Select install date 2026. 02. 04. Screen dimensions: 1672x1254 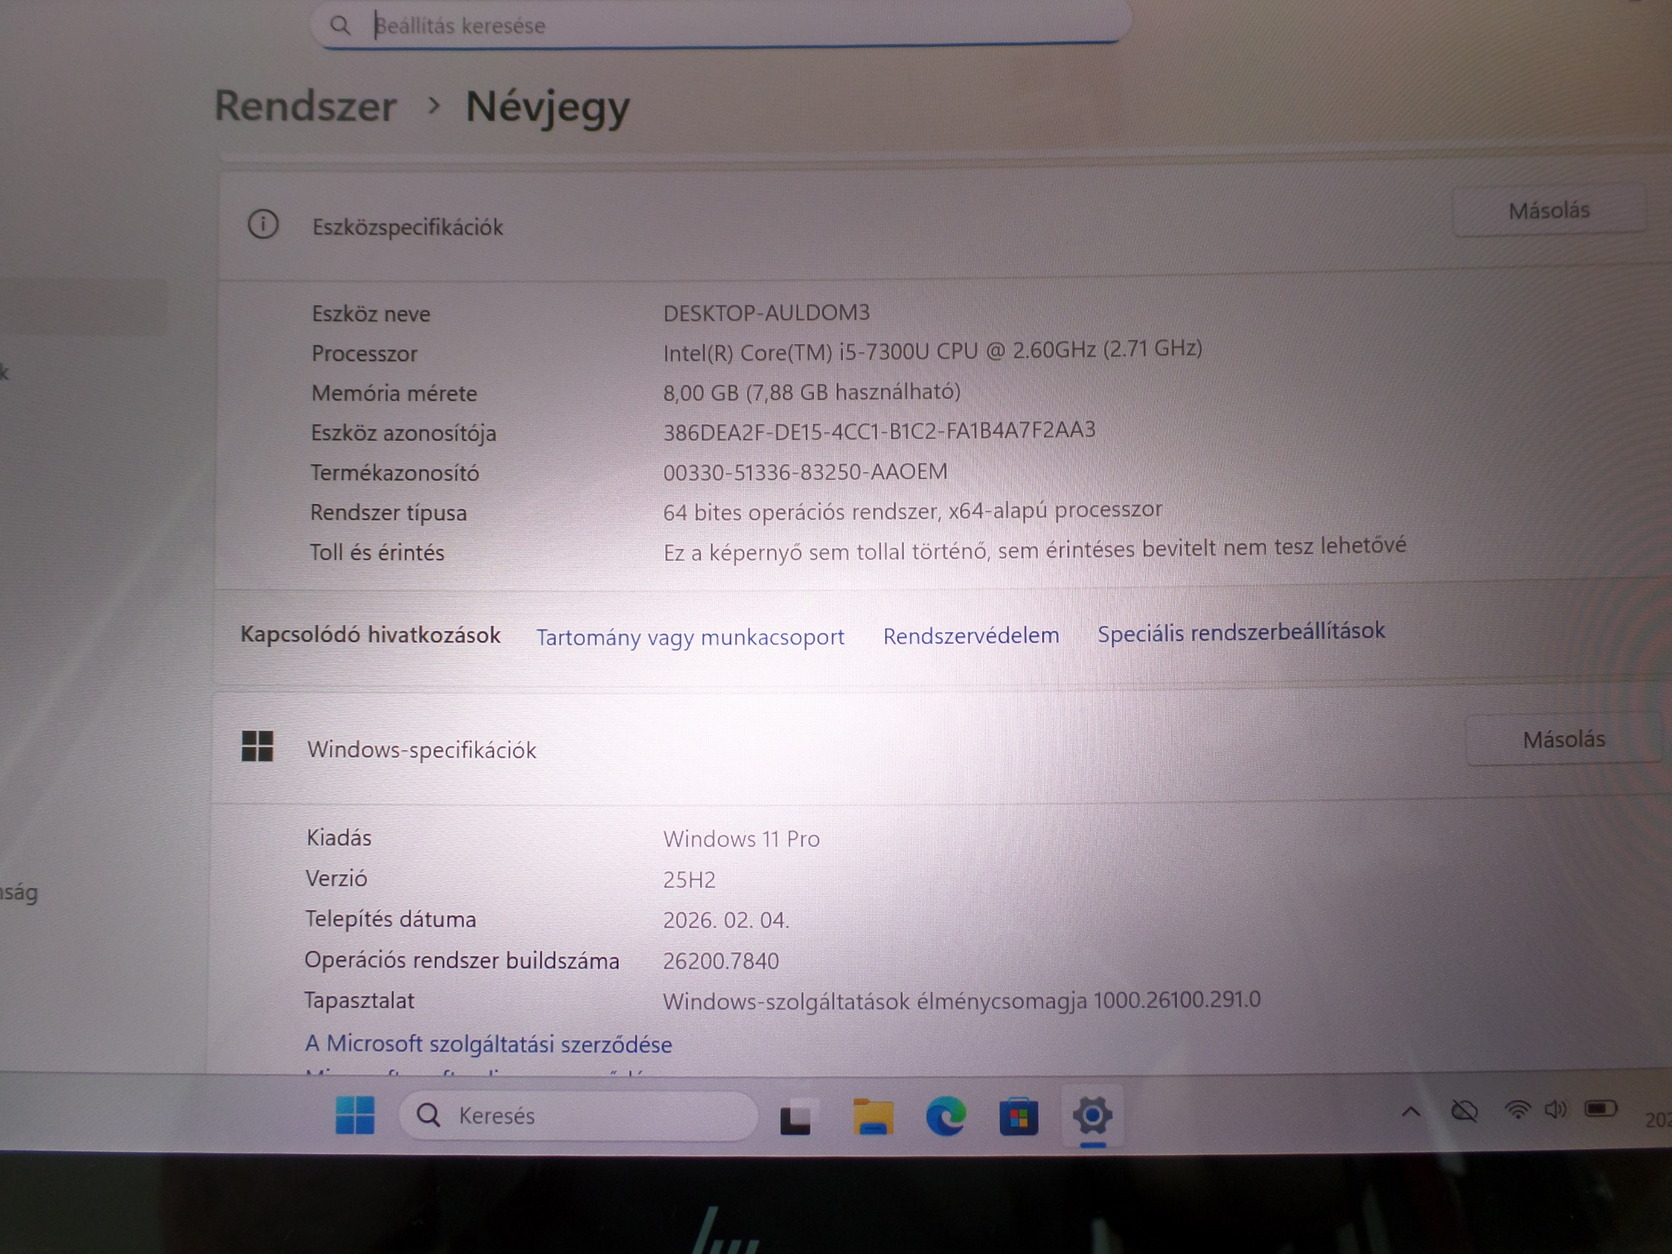pyautogui.click(x=726, y=920)
